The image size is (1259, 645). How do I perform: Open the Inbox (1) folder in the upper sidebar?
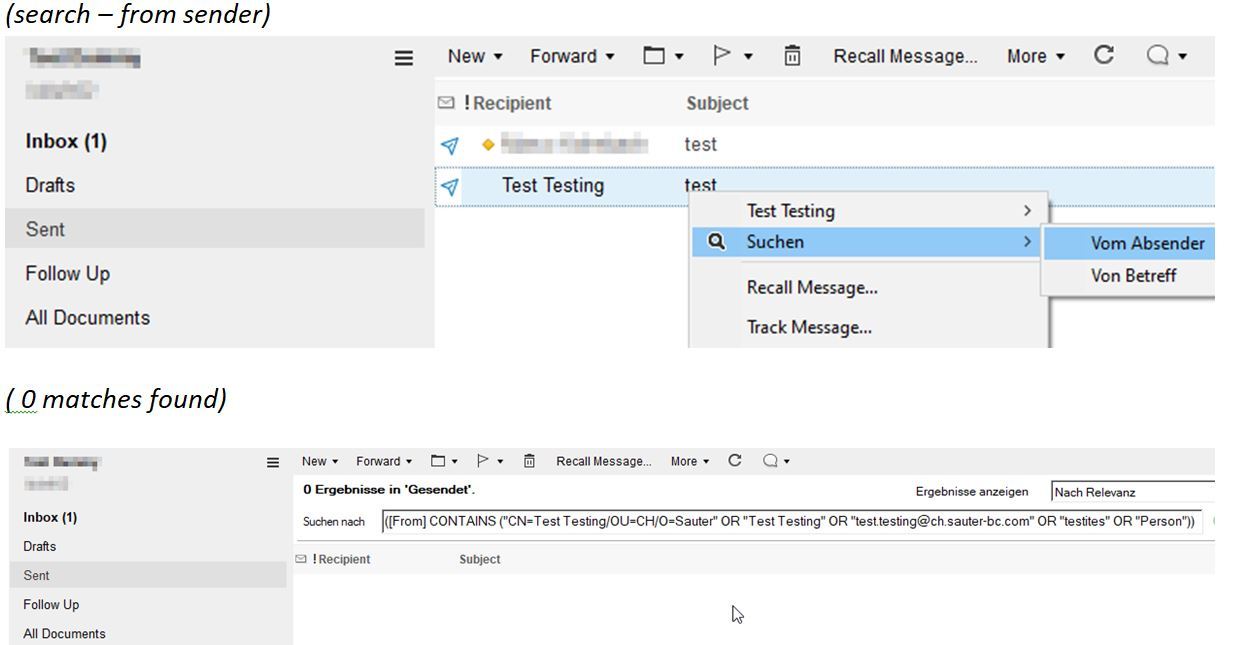click(x=66, y=141)
